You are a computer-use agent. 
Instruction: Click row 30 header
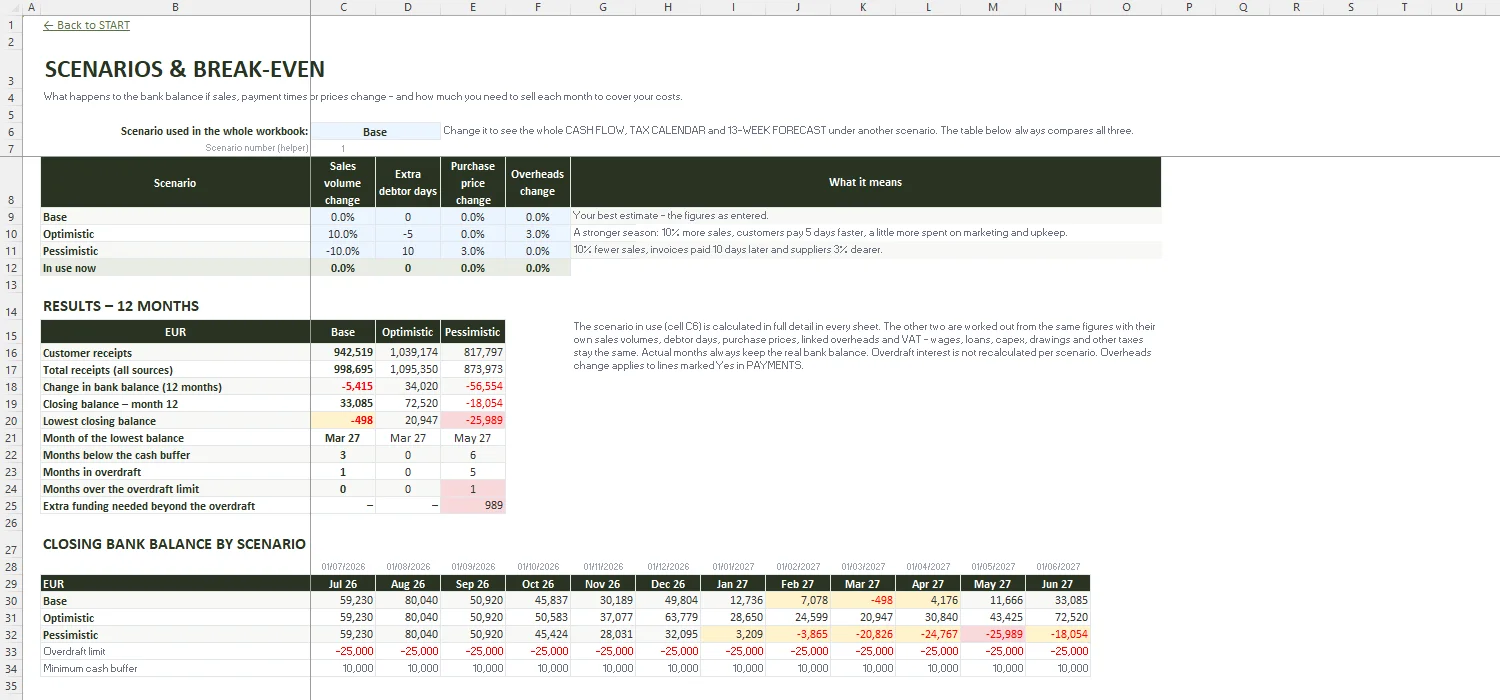pyautogui.click(x=11, y=601)
